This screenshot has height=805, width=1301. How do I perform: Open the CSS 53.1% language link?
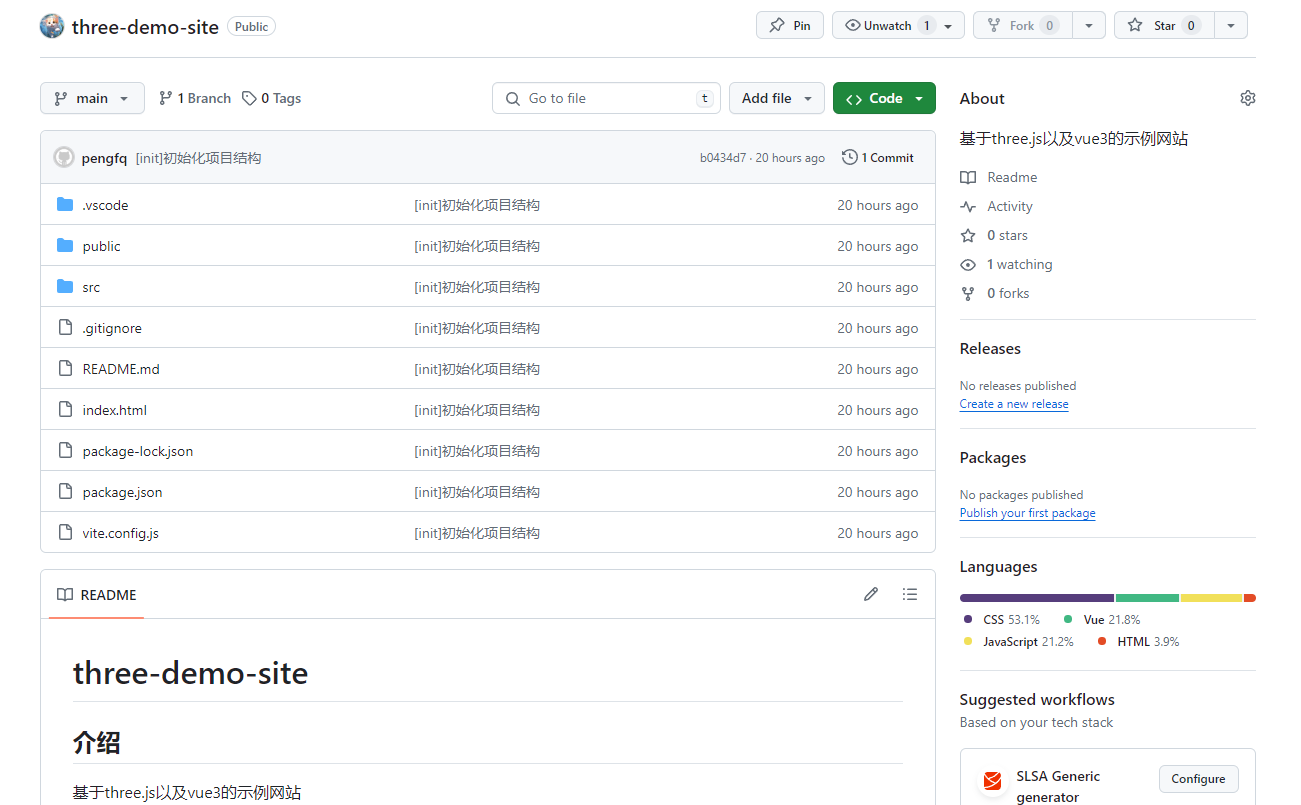click(x=1002, y=620)
